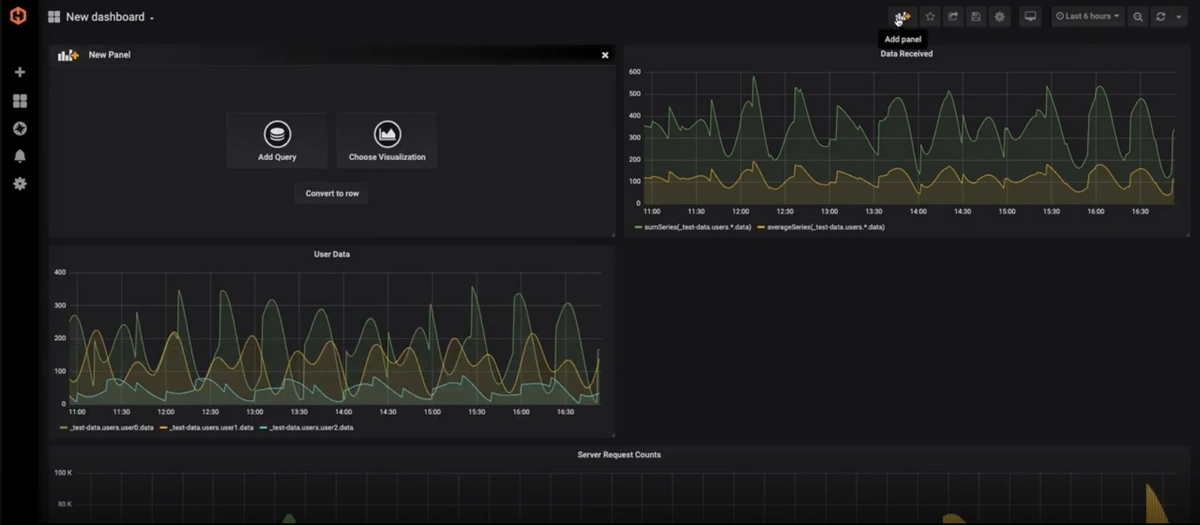Image resolution: width=1200 pixels, height=525 pixels.
Task: Toggle averageSeries legend entry in Data Received
Action: click(x=821, y=227)
